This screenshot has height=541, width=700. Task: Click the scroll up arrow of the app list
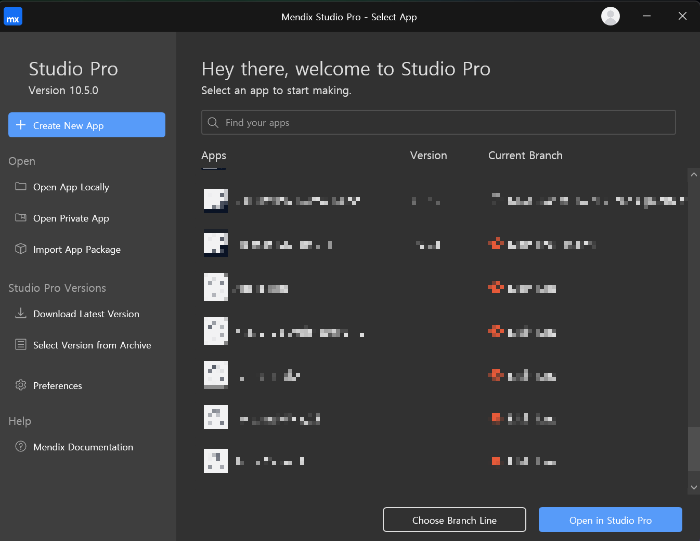pyautogui.click(x=694, y=175)
